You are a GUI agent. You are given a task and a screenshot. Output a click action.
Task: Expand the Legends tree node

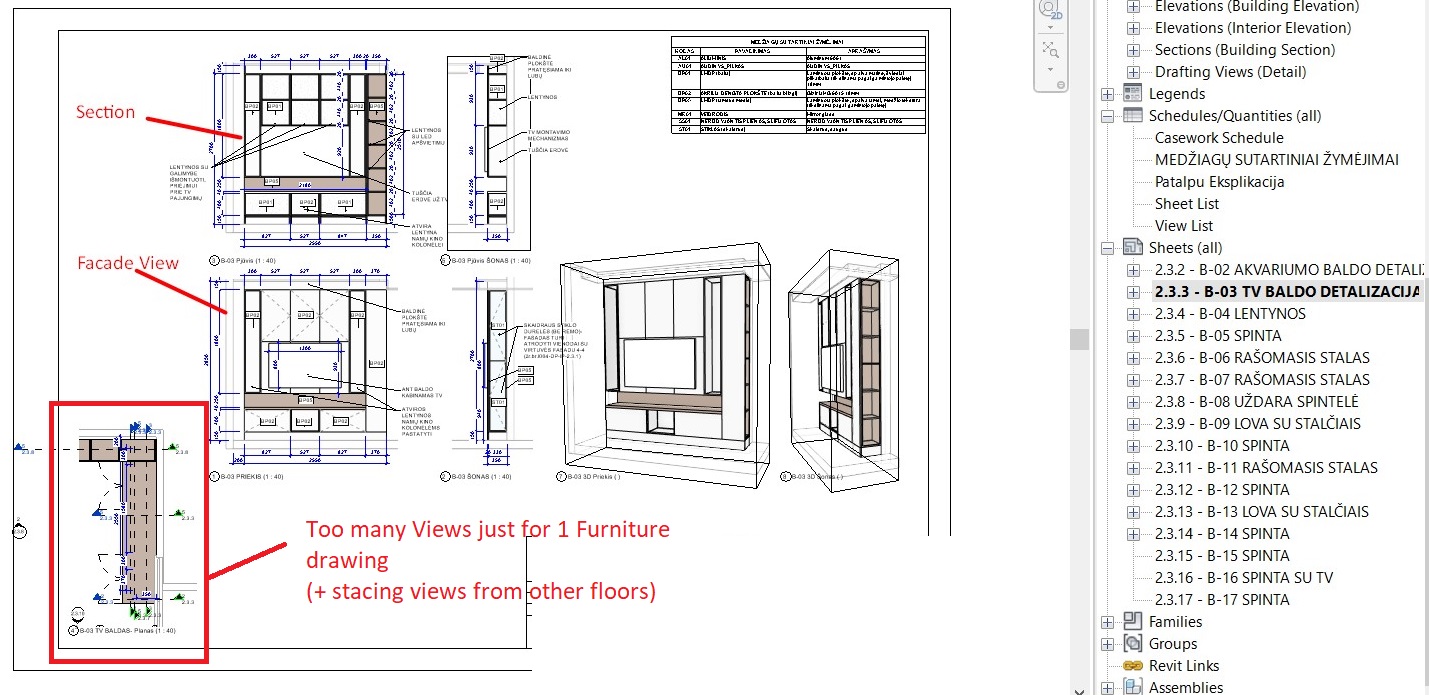point(1107,93)
